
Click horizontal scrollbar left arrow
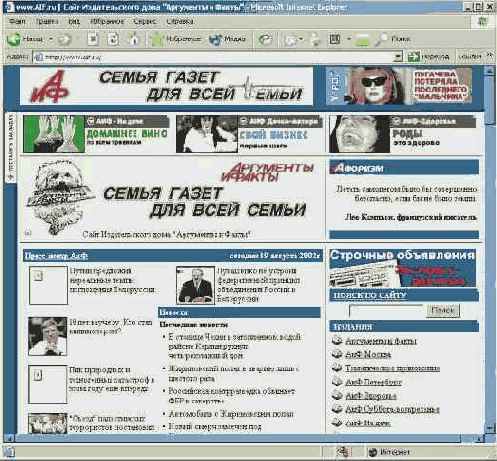[9, 438]
